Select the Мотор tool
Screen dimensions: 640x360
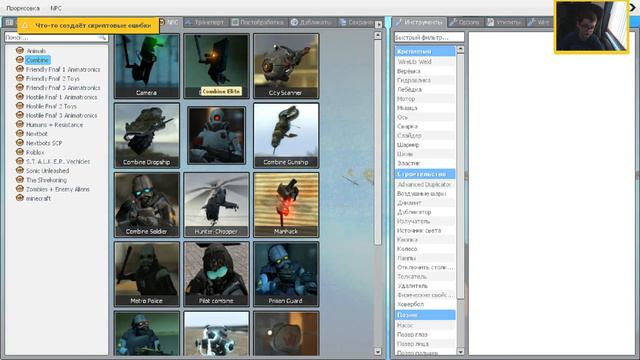coord(425,99)
